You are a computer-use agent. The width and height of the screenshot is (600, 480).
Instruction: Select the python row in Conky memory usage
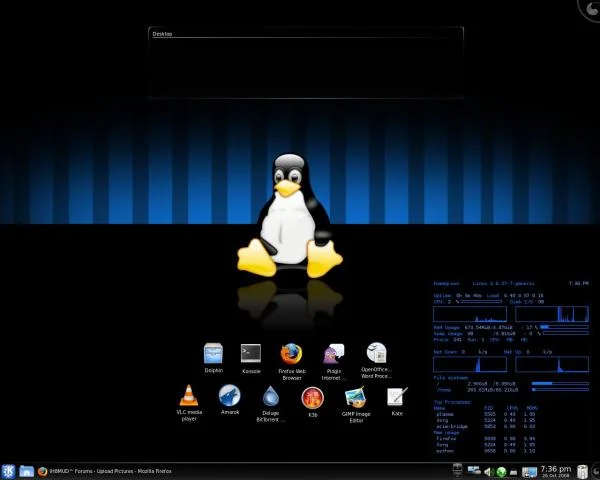point(486,451)
